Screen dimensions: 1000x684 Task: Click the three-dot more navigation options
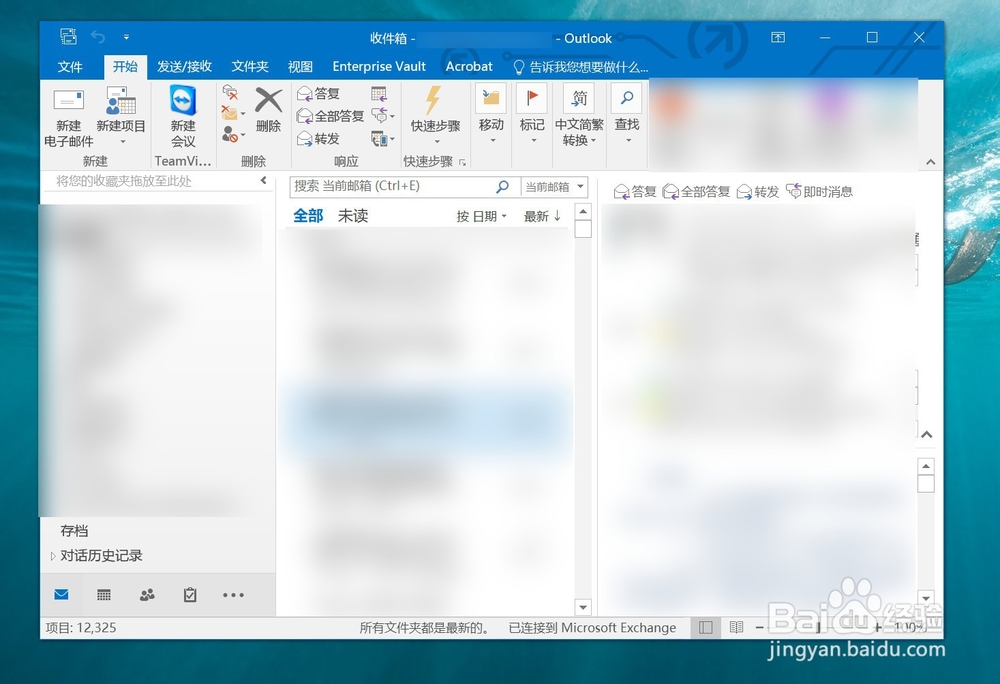point(233,595)
